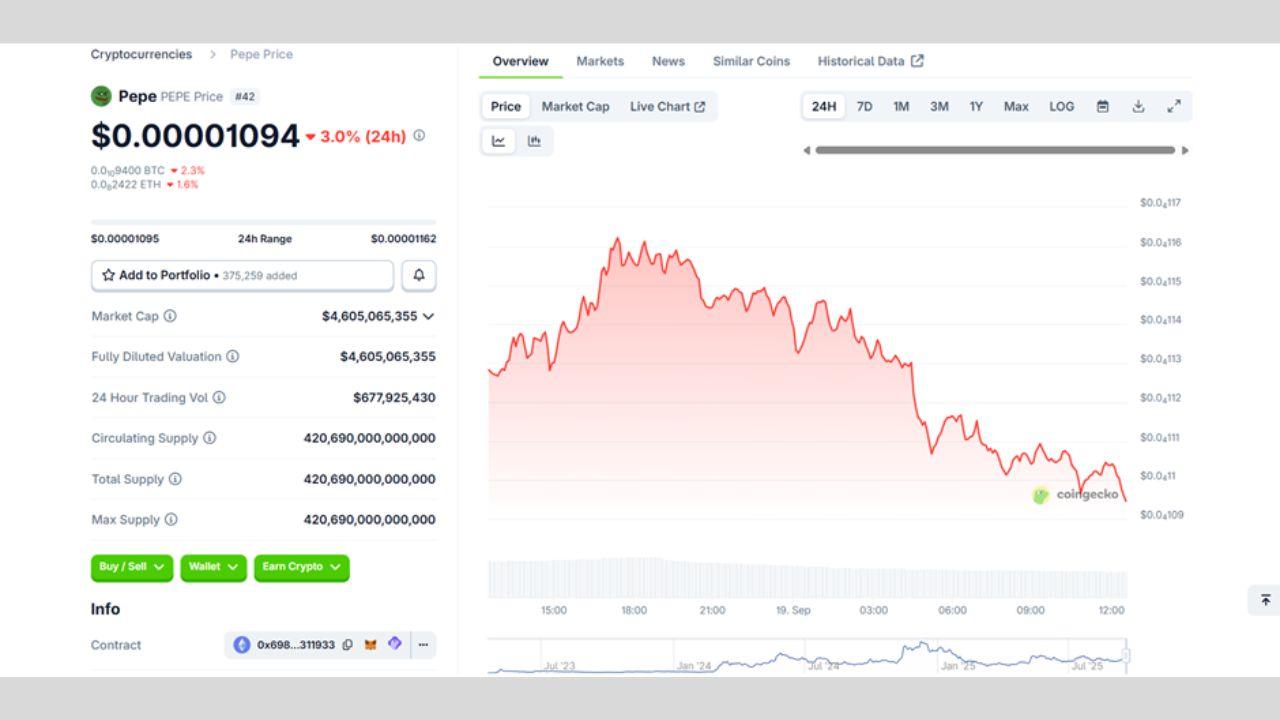Expand Market Cap details chevron
Screen dimensions: 1280x720
[428, 316]
